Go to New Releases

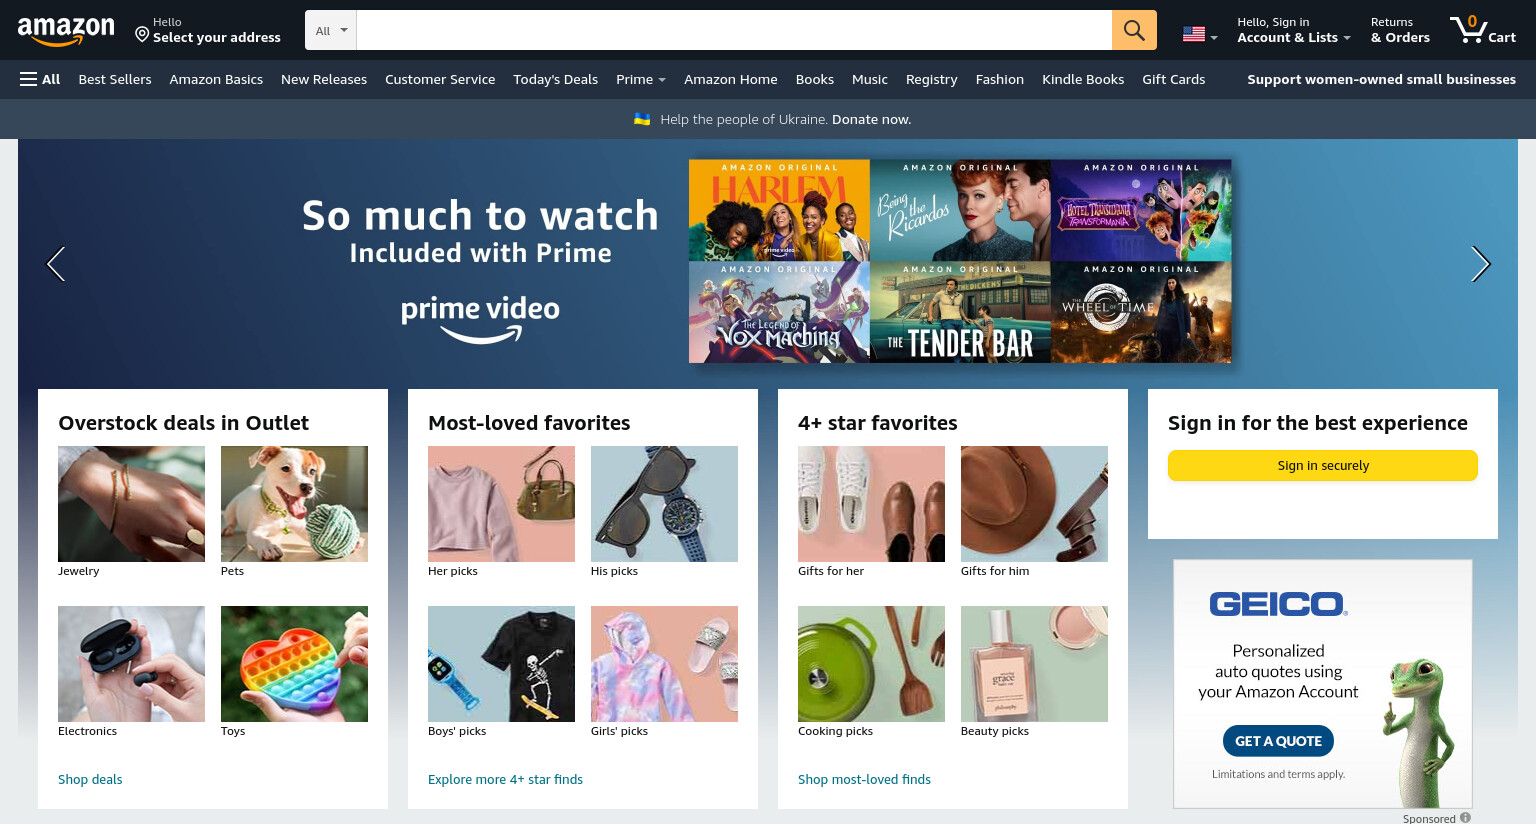(x=324, y=79)
